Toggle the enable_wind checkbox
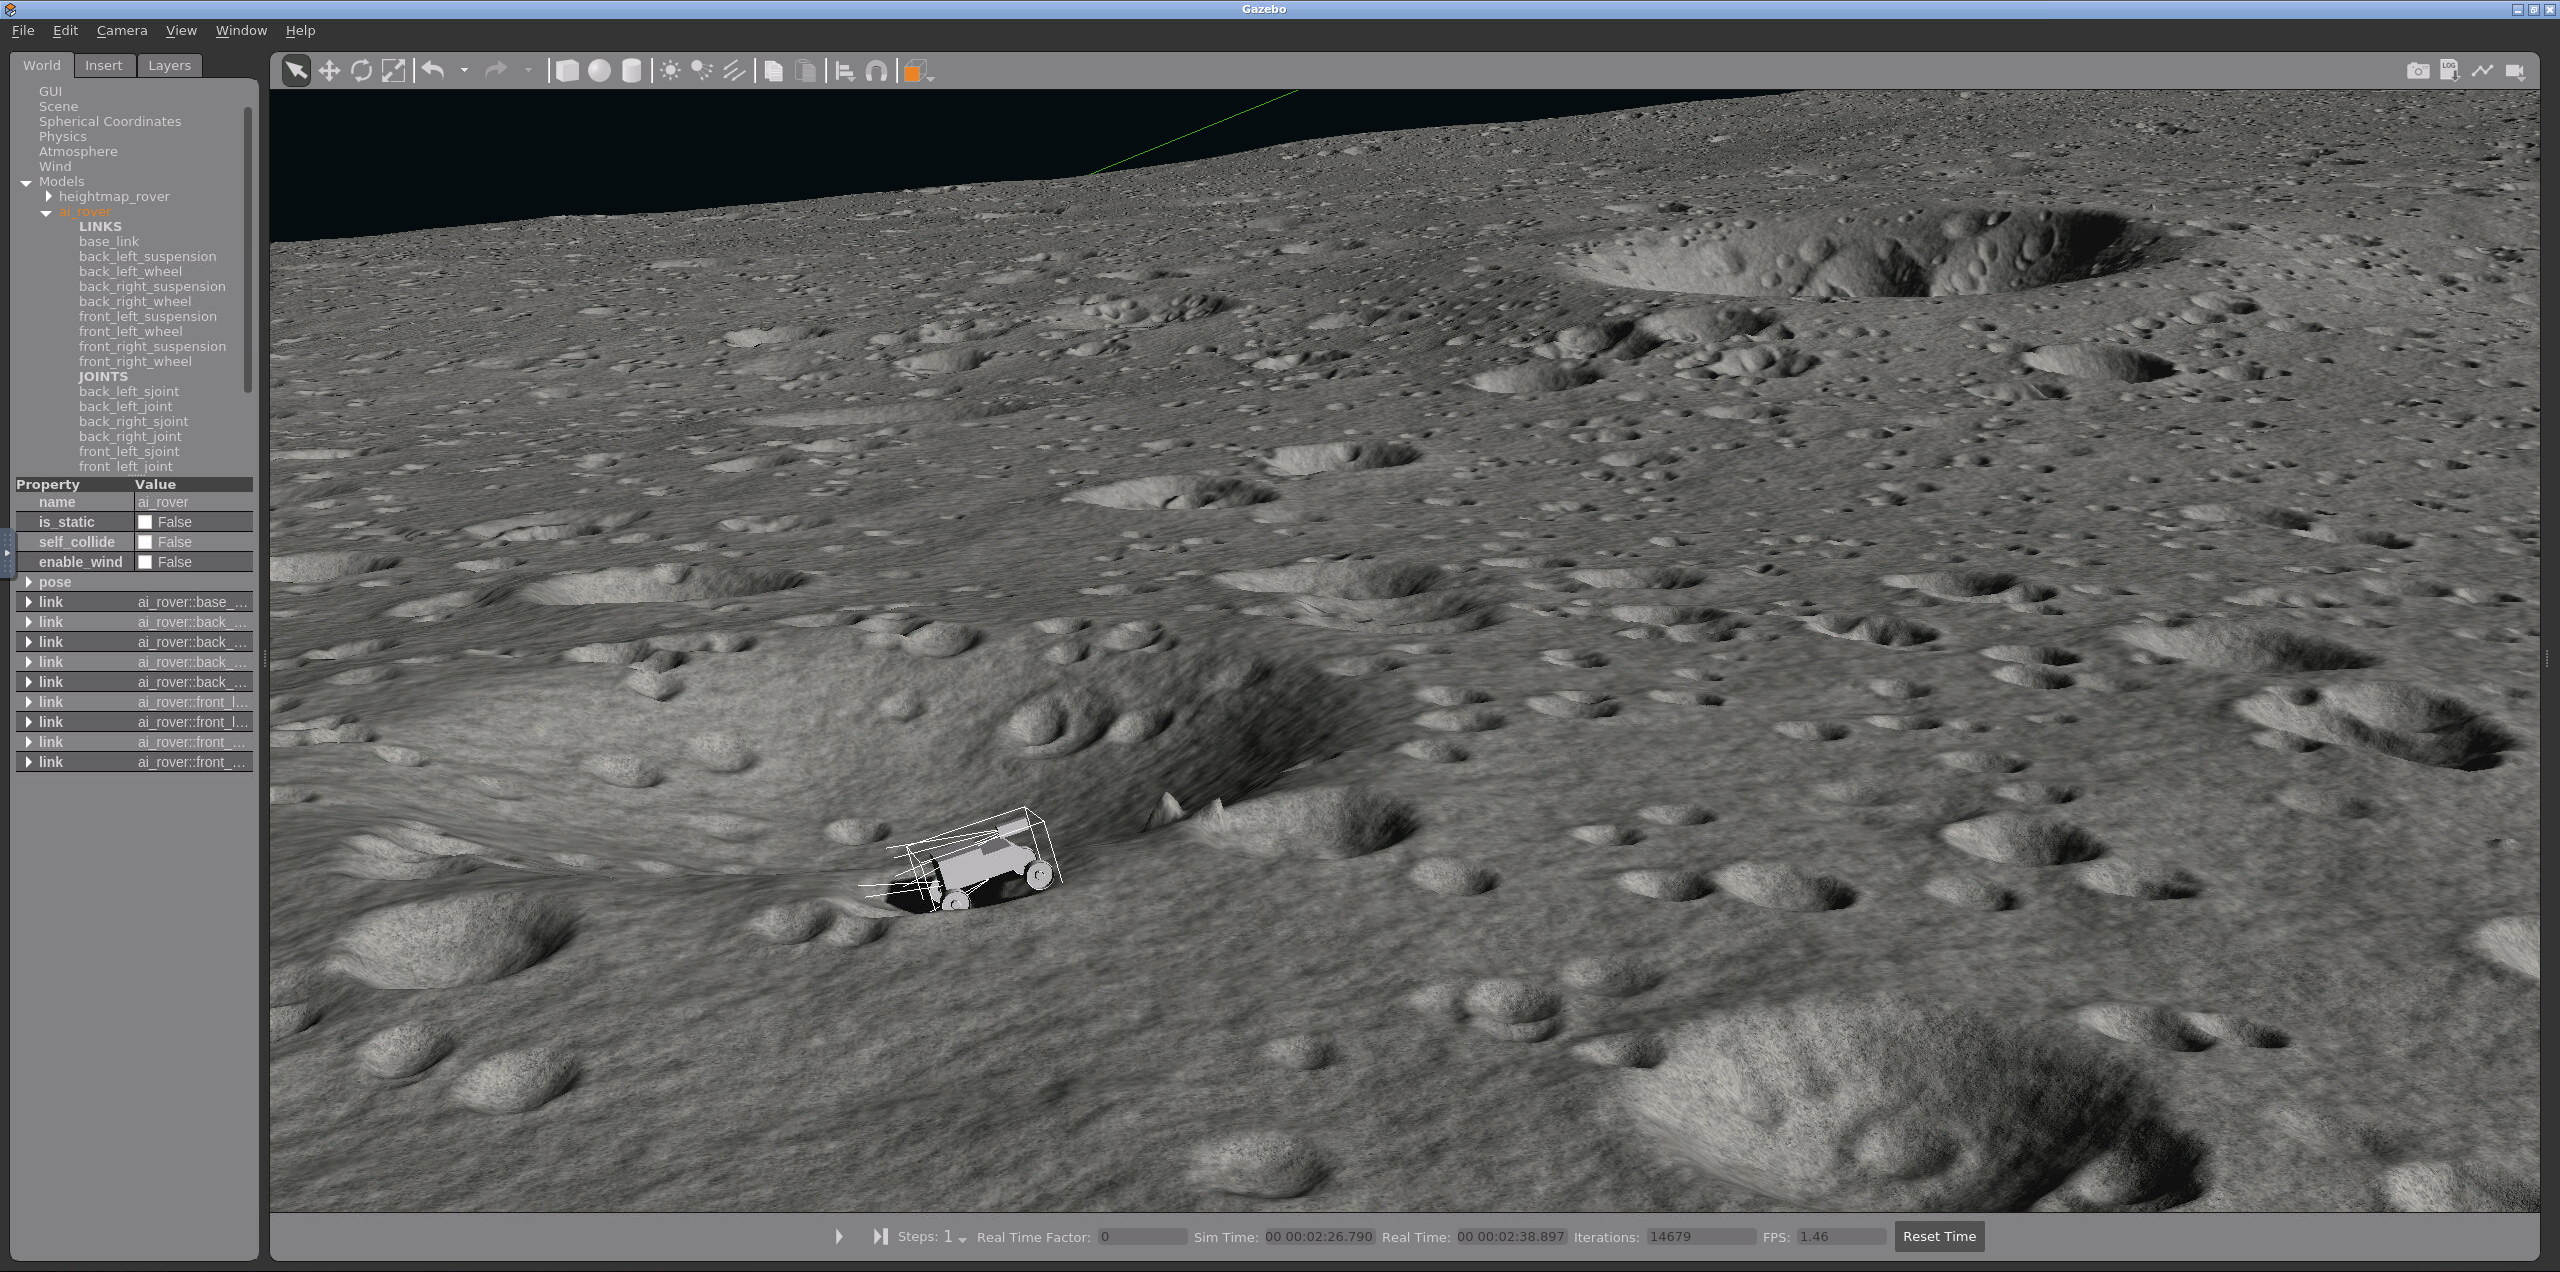2560x1272 pixels. coord(145,562)
